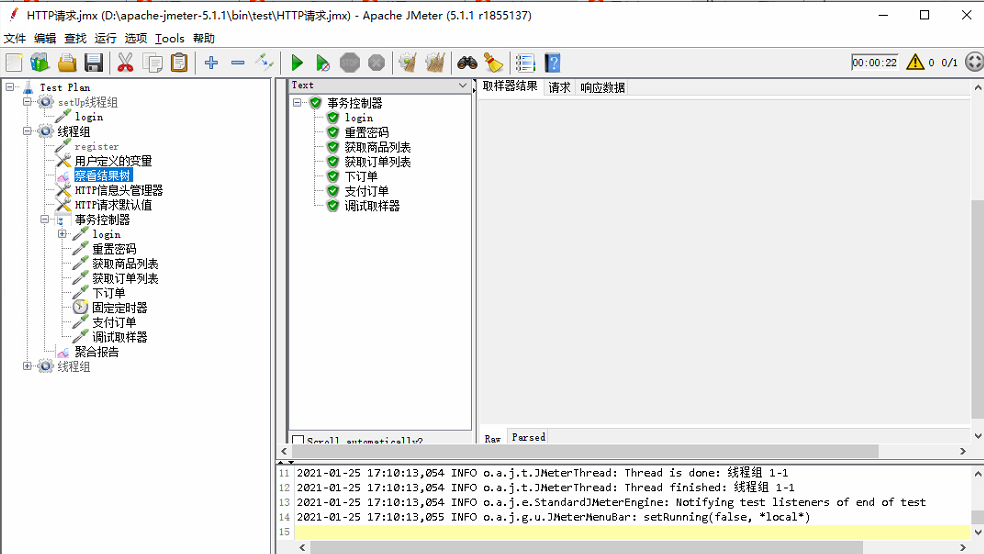Image resolution: width=984 pixels, height=554 pixels.
Task: Expand login under 事务控制器 in plan tree
Action: [x=62, y=234]
